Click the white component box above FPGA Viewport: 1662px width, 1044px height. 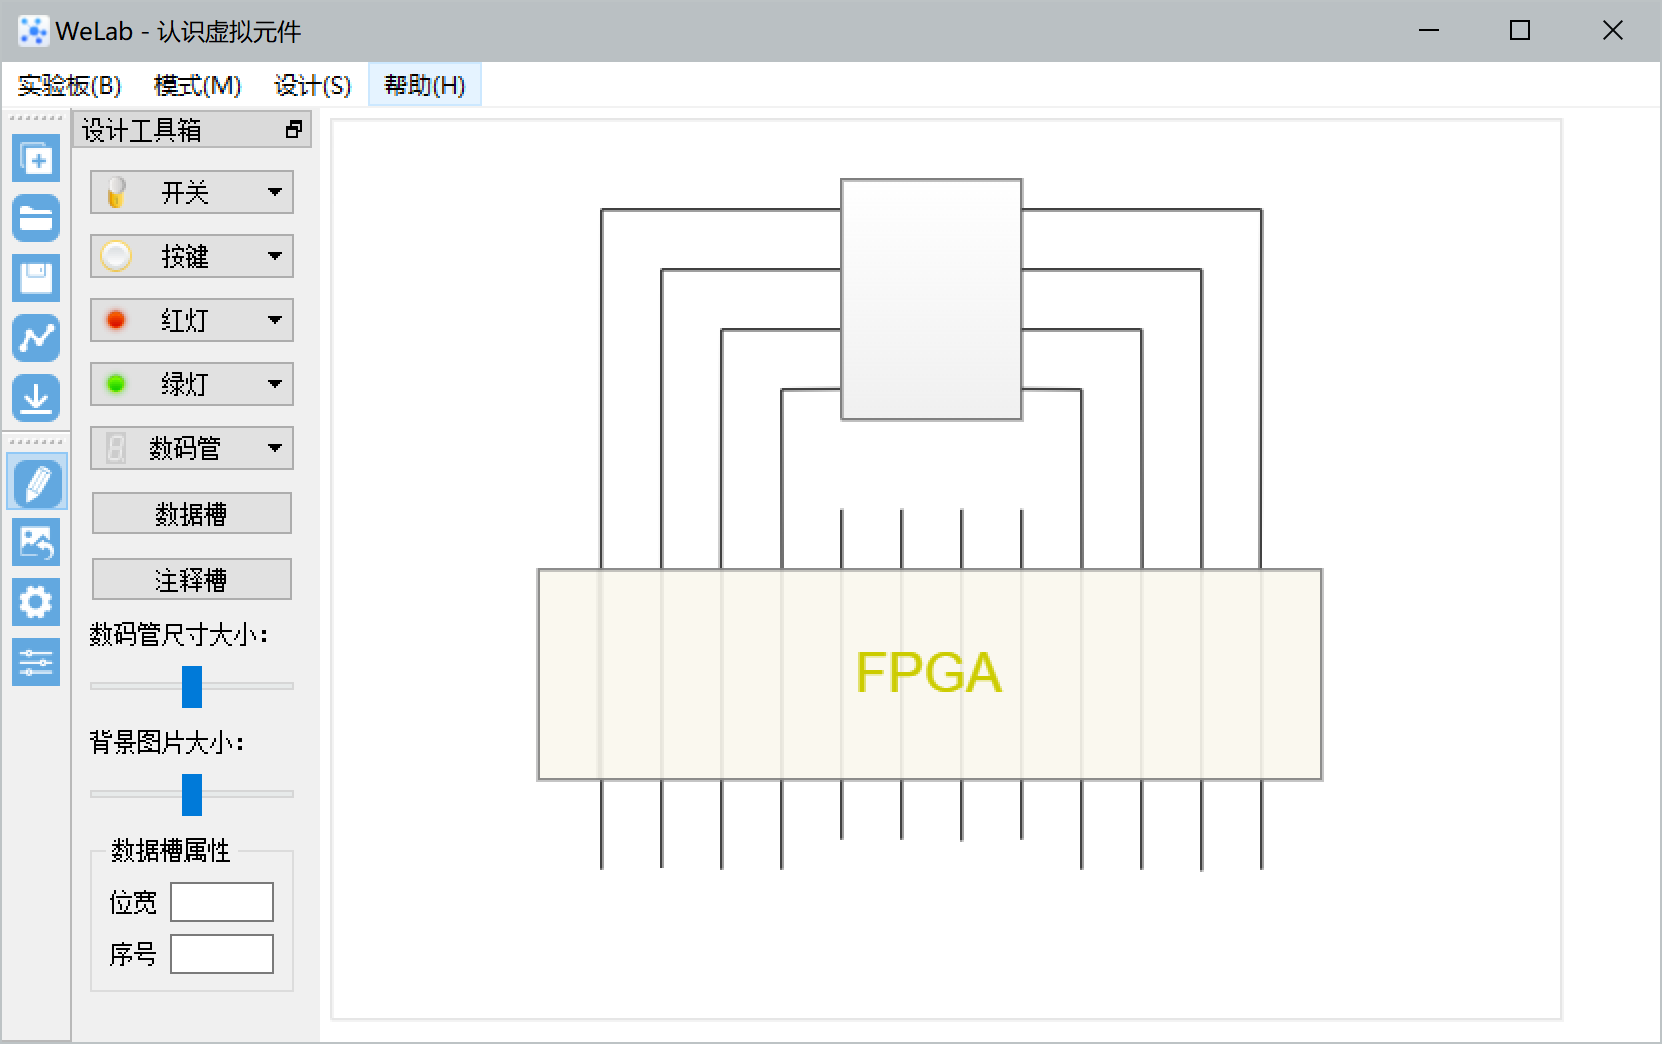click(x=931, y=299)
